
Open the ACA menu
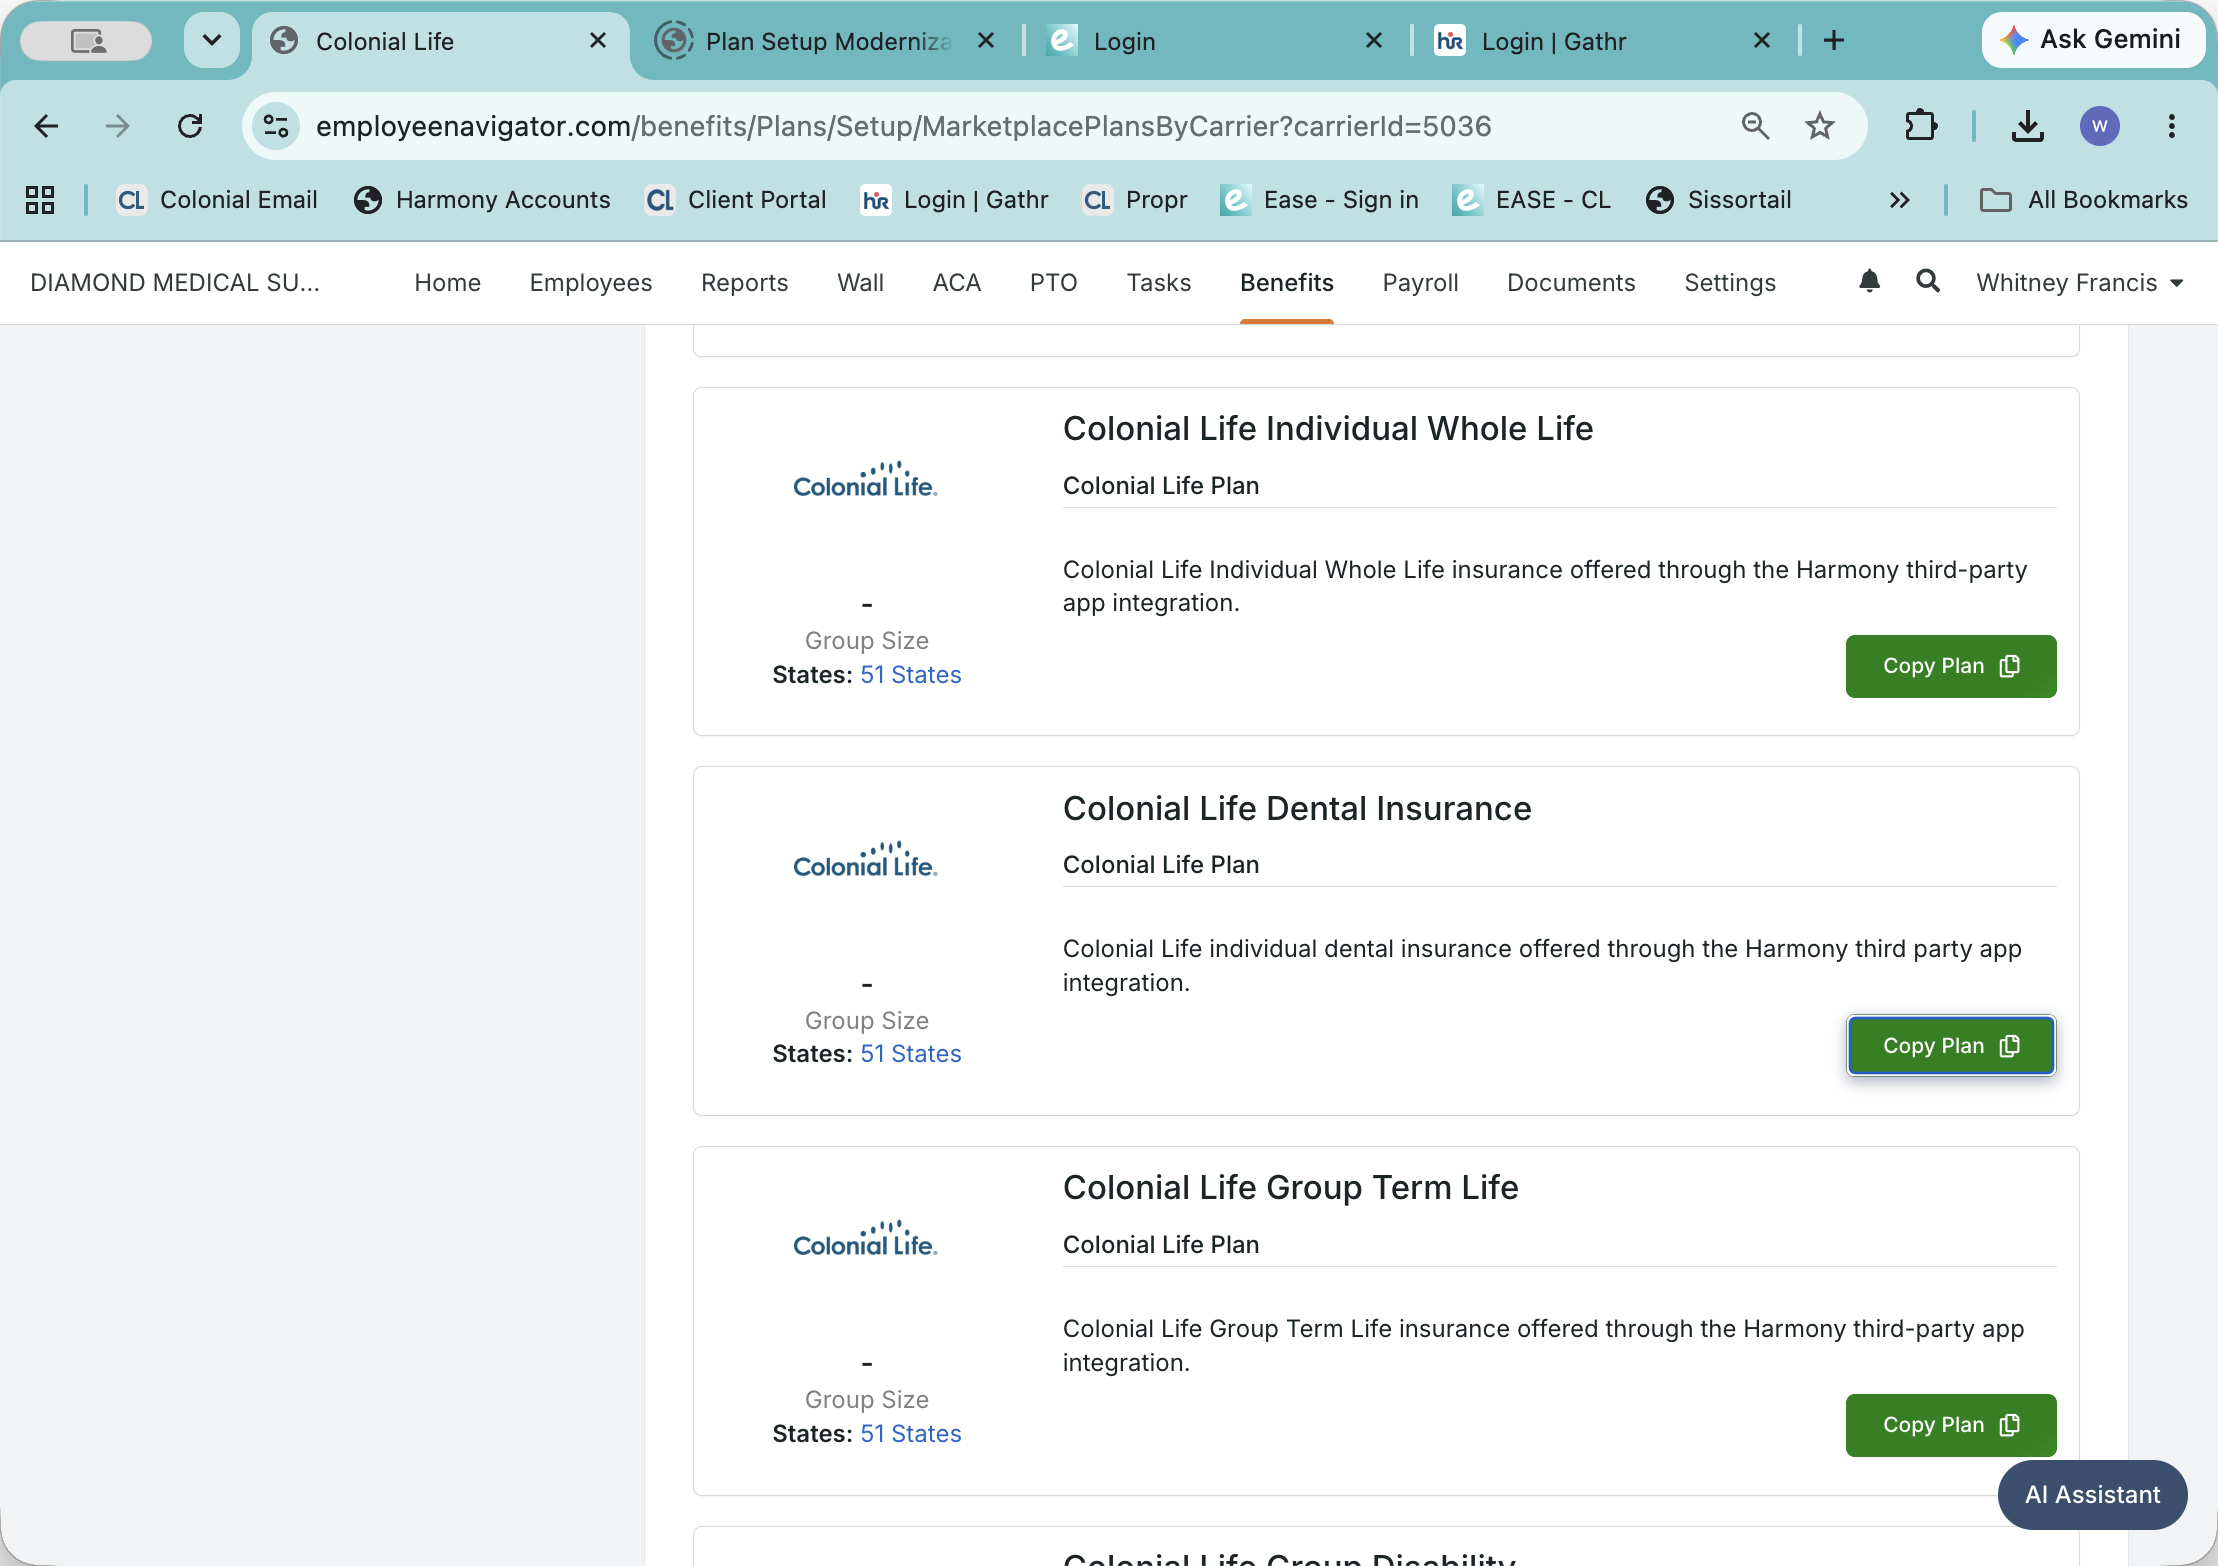957,283
